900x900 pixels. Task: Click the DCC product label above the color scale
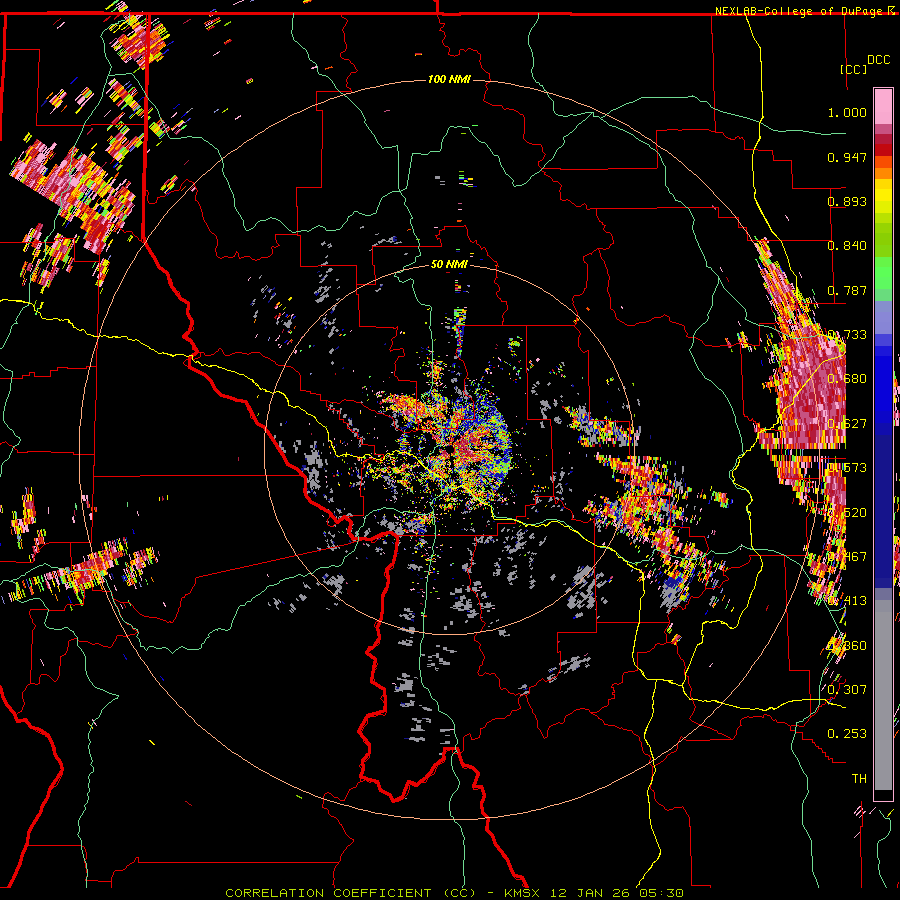tap(878, 60)
